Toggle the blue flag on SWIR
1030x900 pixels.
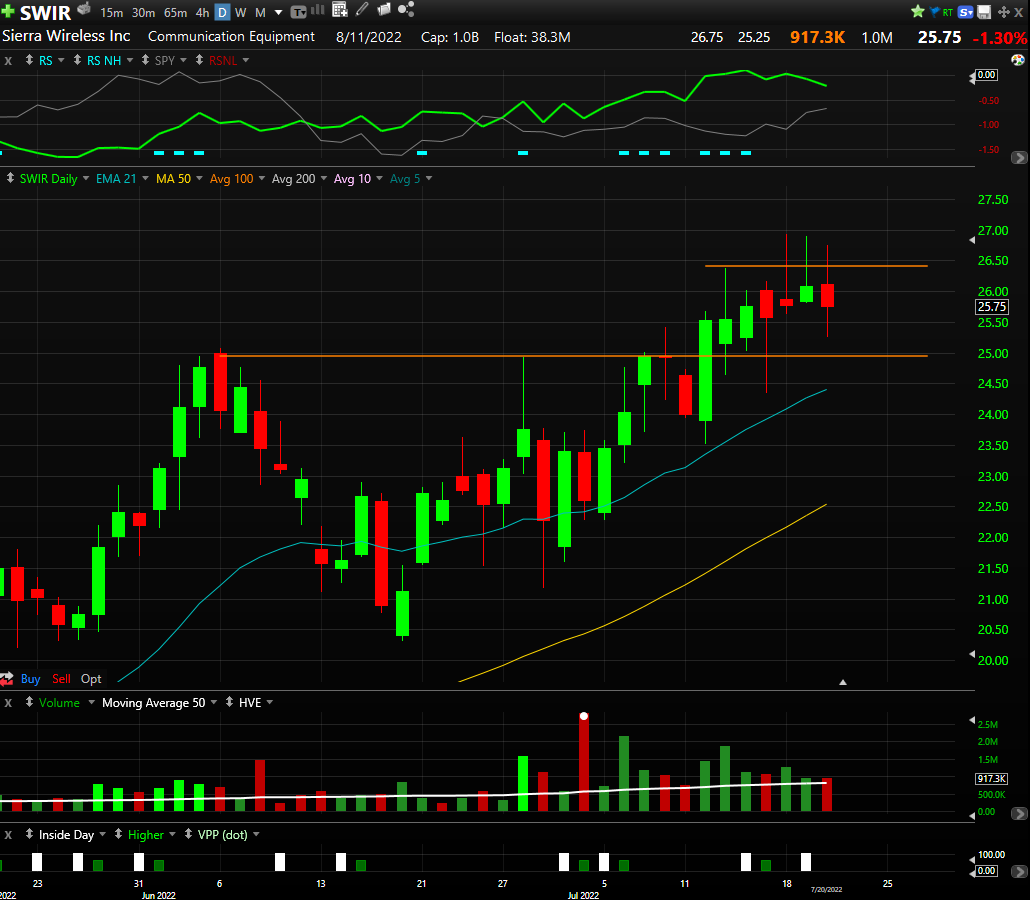[x=935, y=12]
